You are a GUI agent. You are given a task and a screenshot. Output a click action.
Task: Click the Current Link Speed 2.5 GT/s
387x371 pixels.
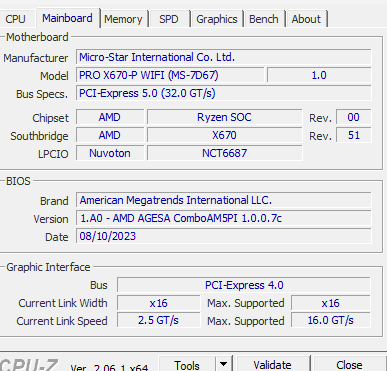point(159,320)
